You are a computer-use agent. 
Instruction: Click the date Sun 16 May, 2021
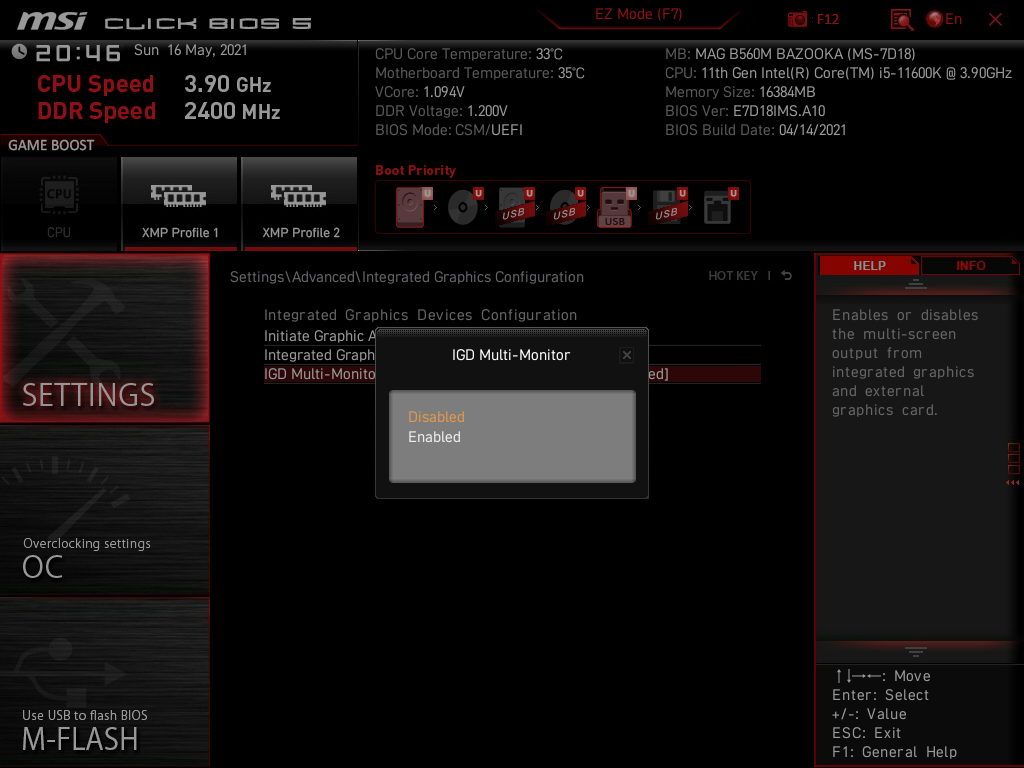point(191,50)
